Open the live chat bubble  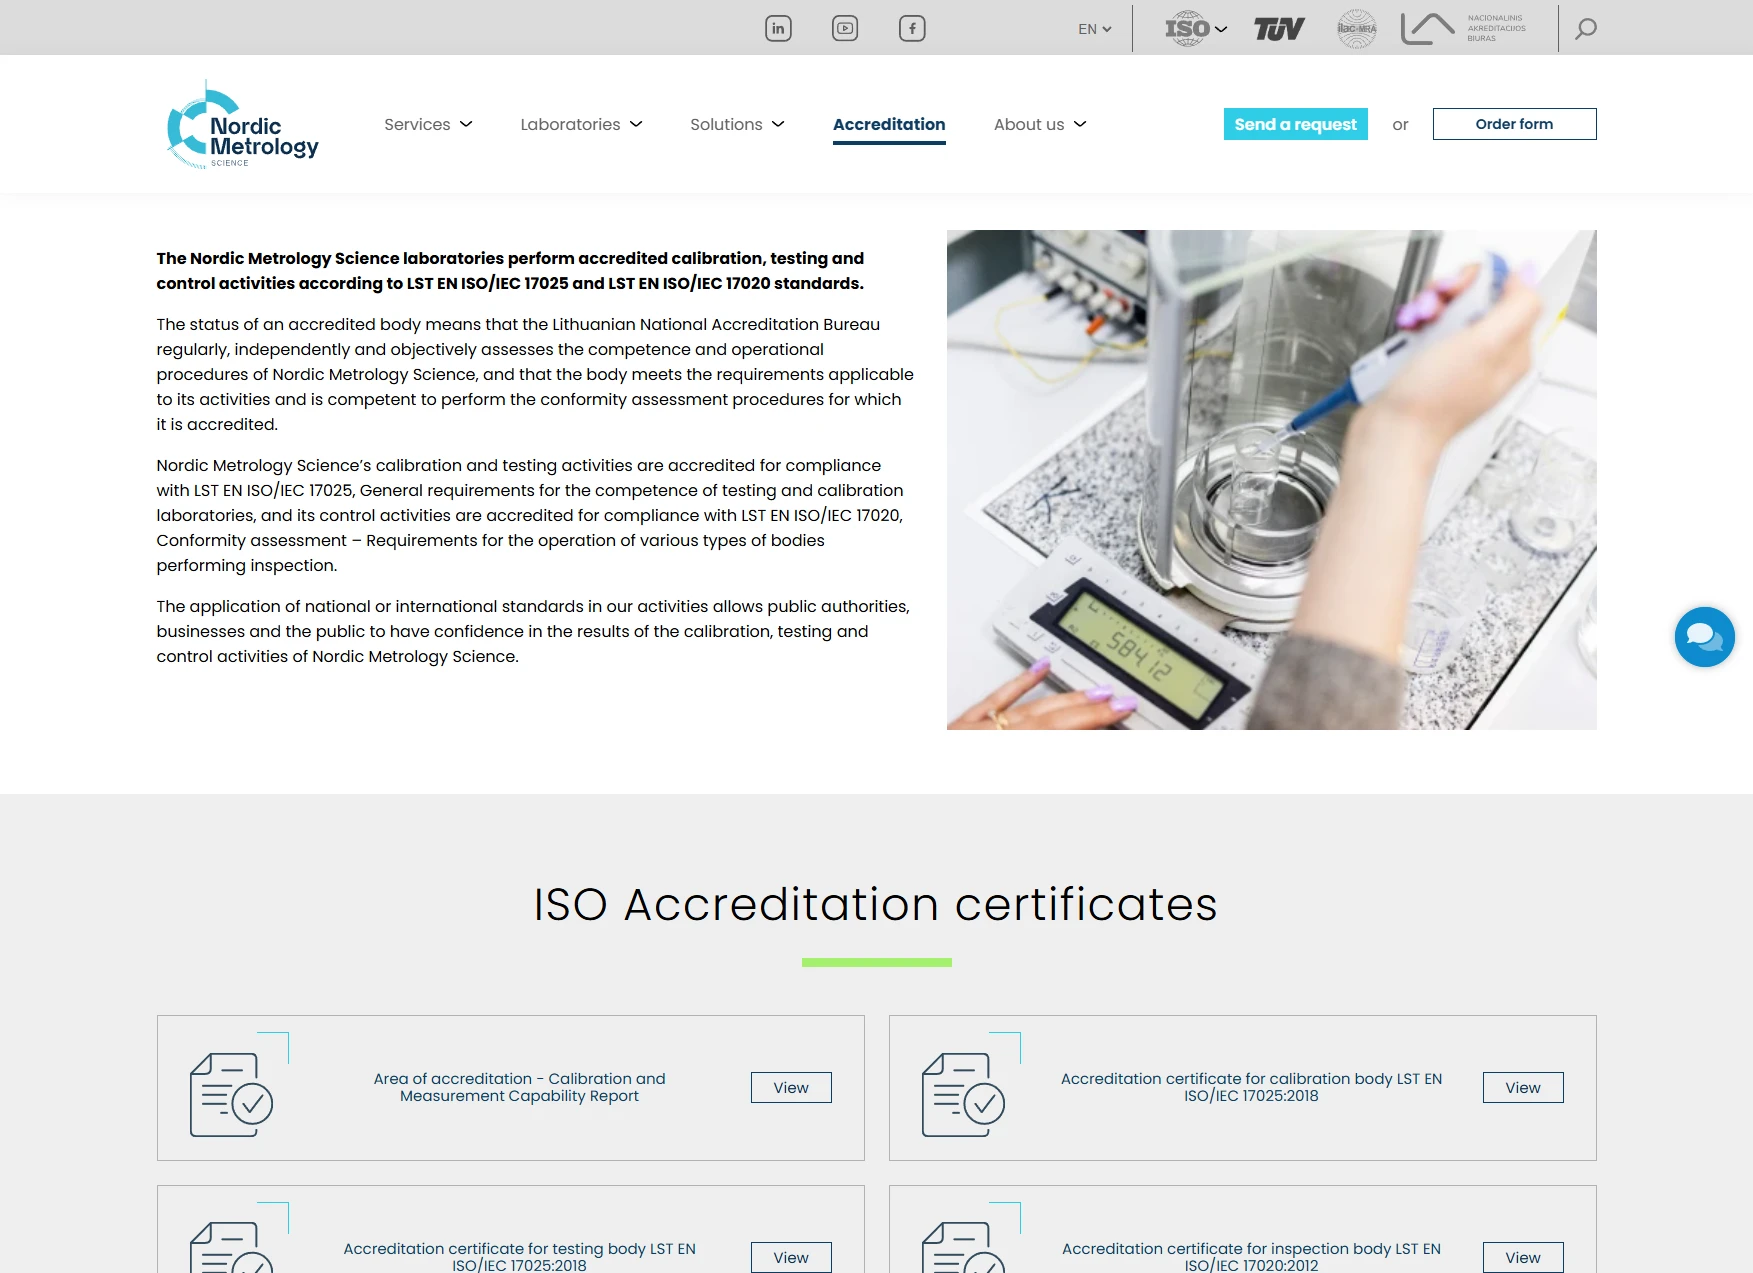pos(1704,637)
